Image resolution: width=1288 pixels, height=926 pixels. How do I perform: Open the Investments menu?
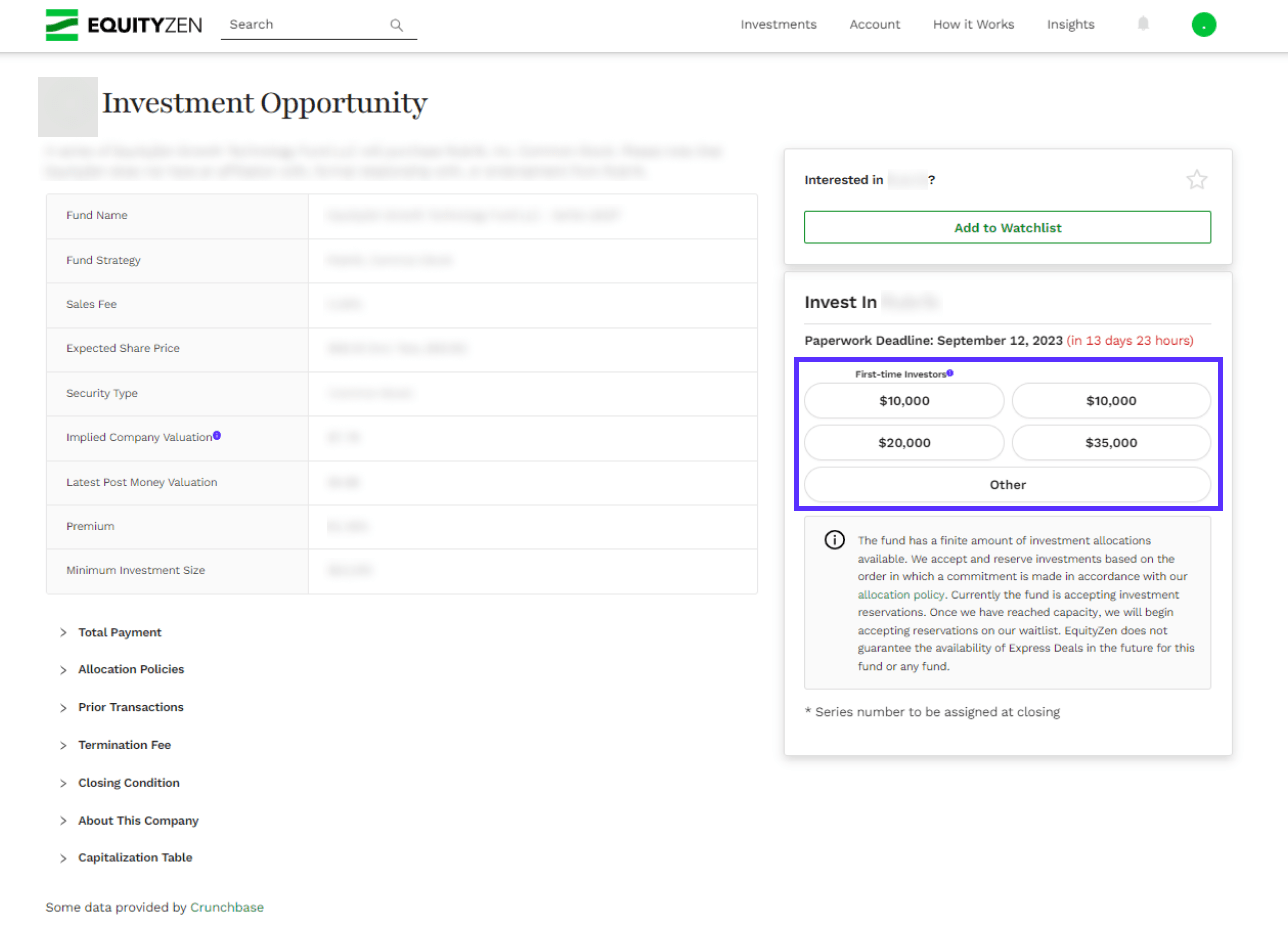tap(778, 25)
